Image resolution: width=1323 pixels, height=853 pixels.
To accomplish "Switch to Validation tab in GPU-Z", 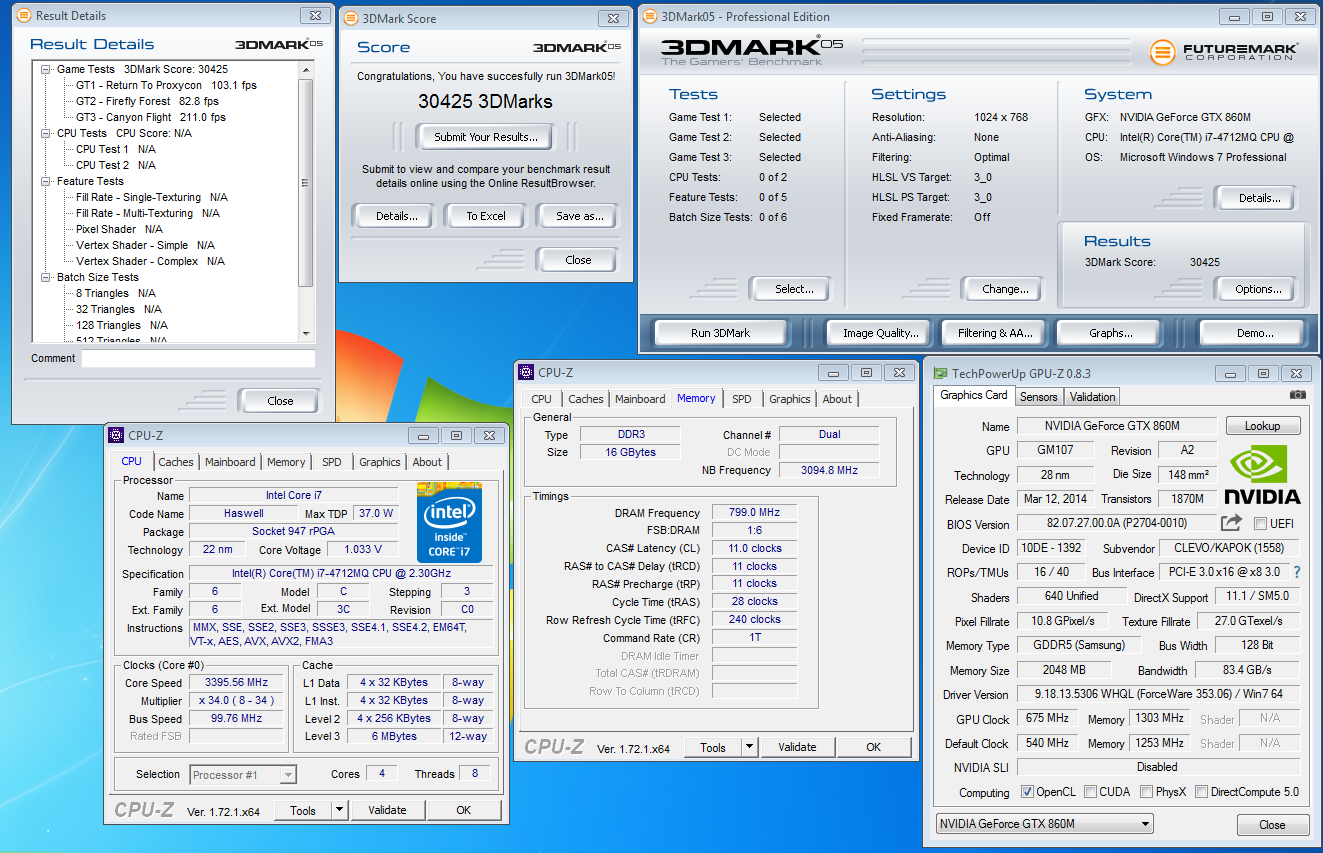I will point(1092,397).
